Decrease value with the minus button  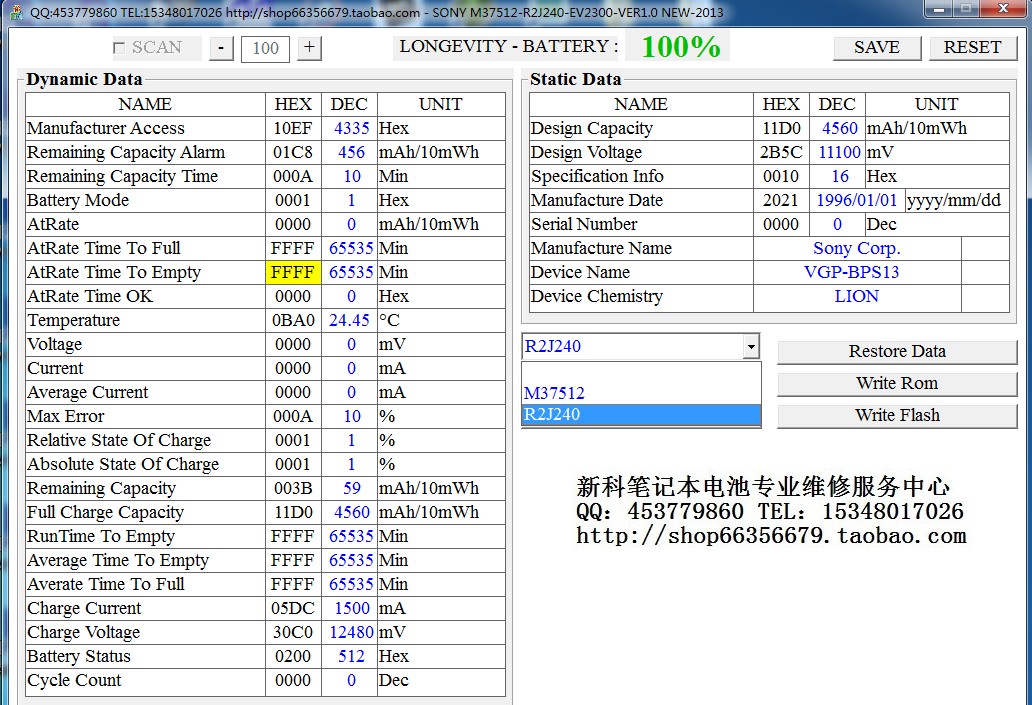(x=221, y=48)
